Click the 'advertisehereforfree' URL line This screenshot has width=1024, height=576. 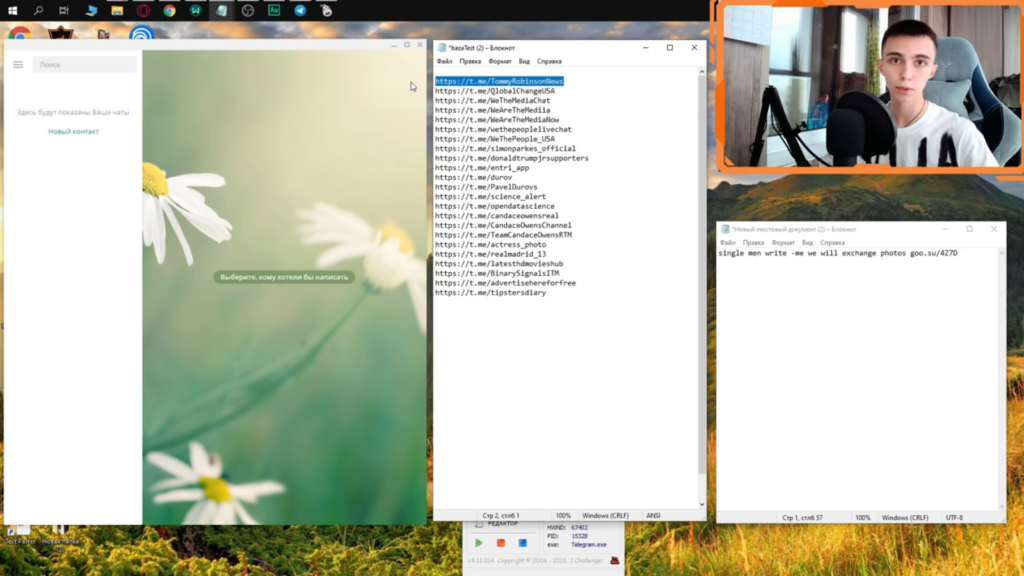point(505,283)
